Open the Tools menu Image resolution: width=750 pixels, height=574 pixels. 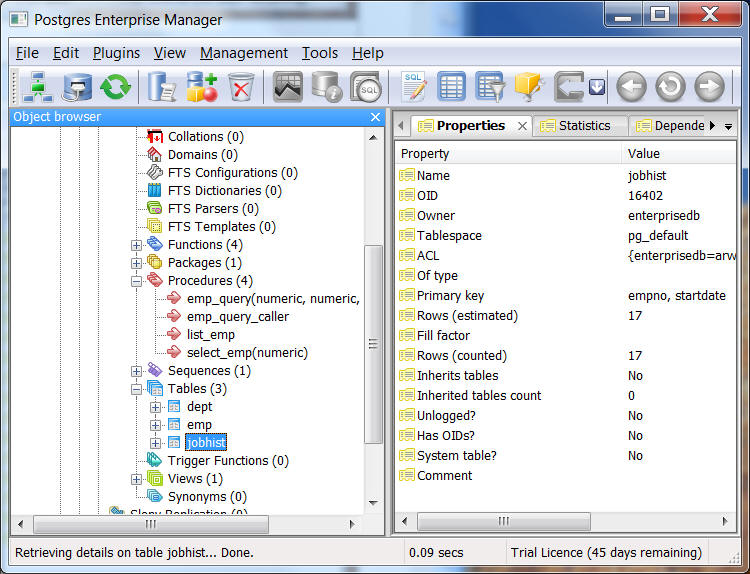320,53
